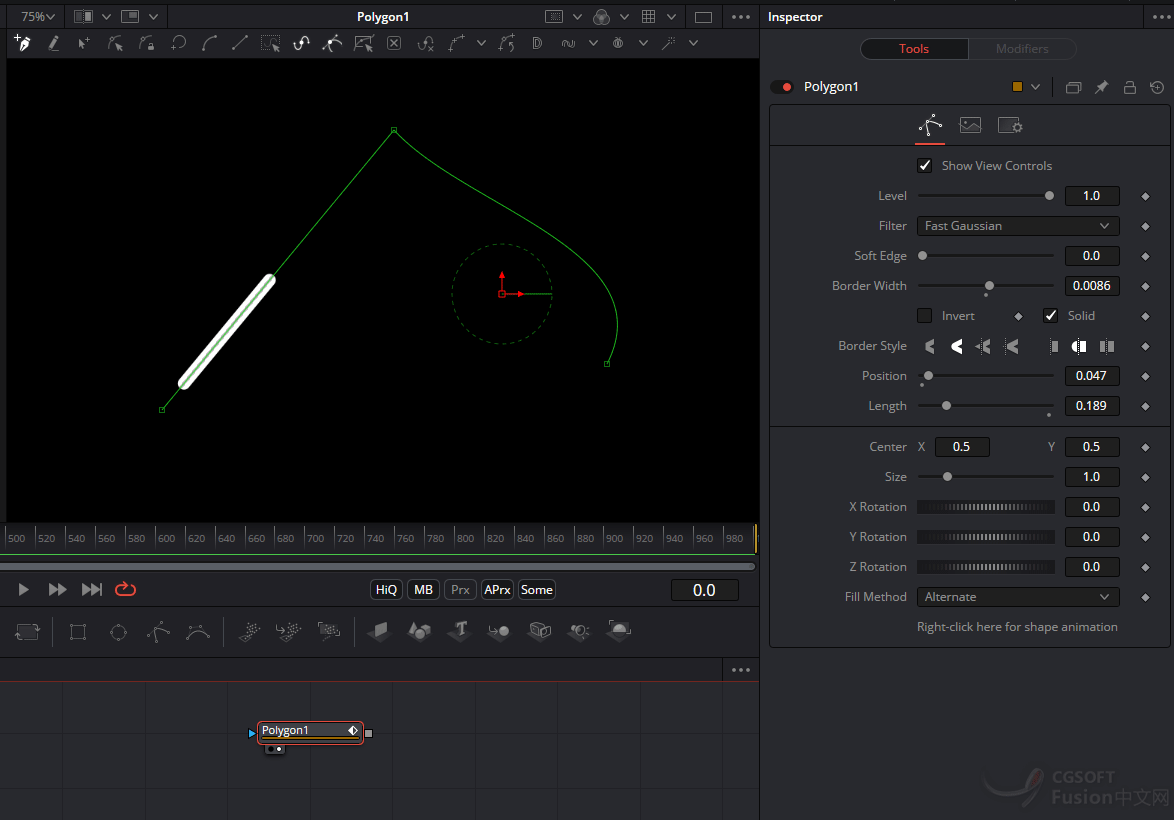Viewport: 1174px width, 820px height.
Task: Add a Rectangle mask from the toolbar
Action: 78,631
